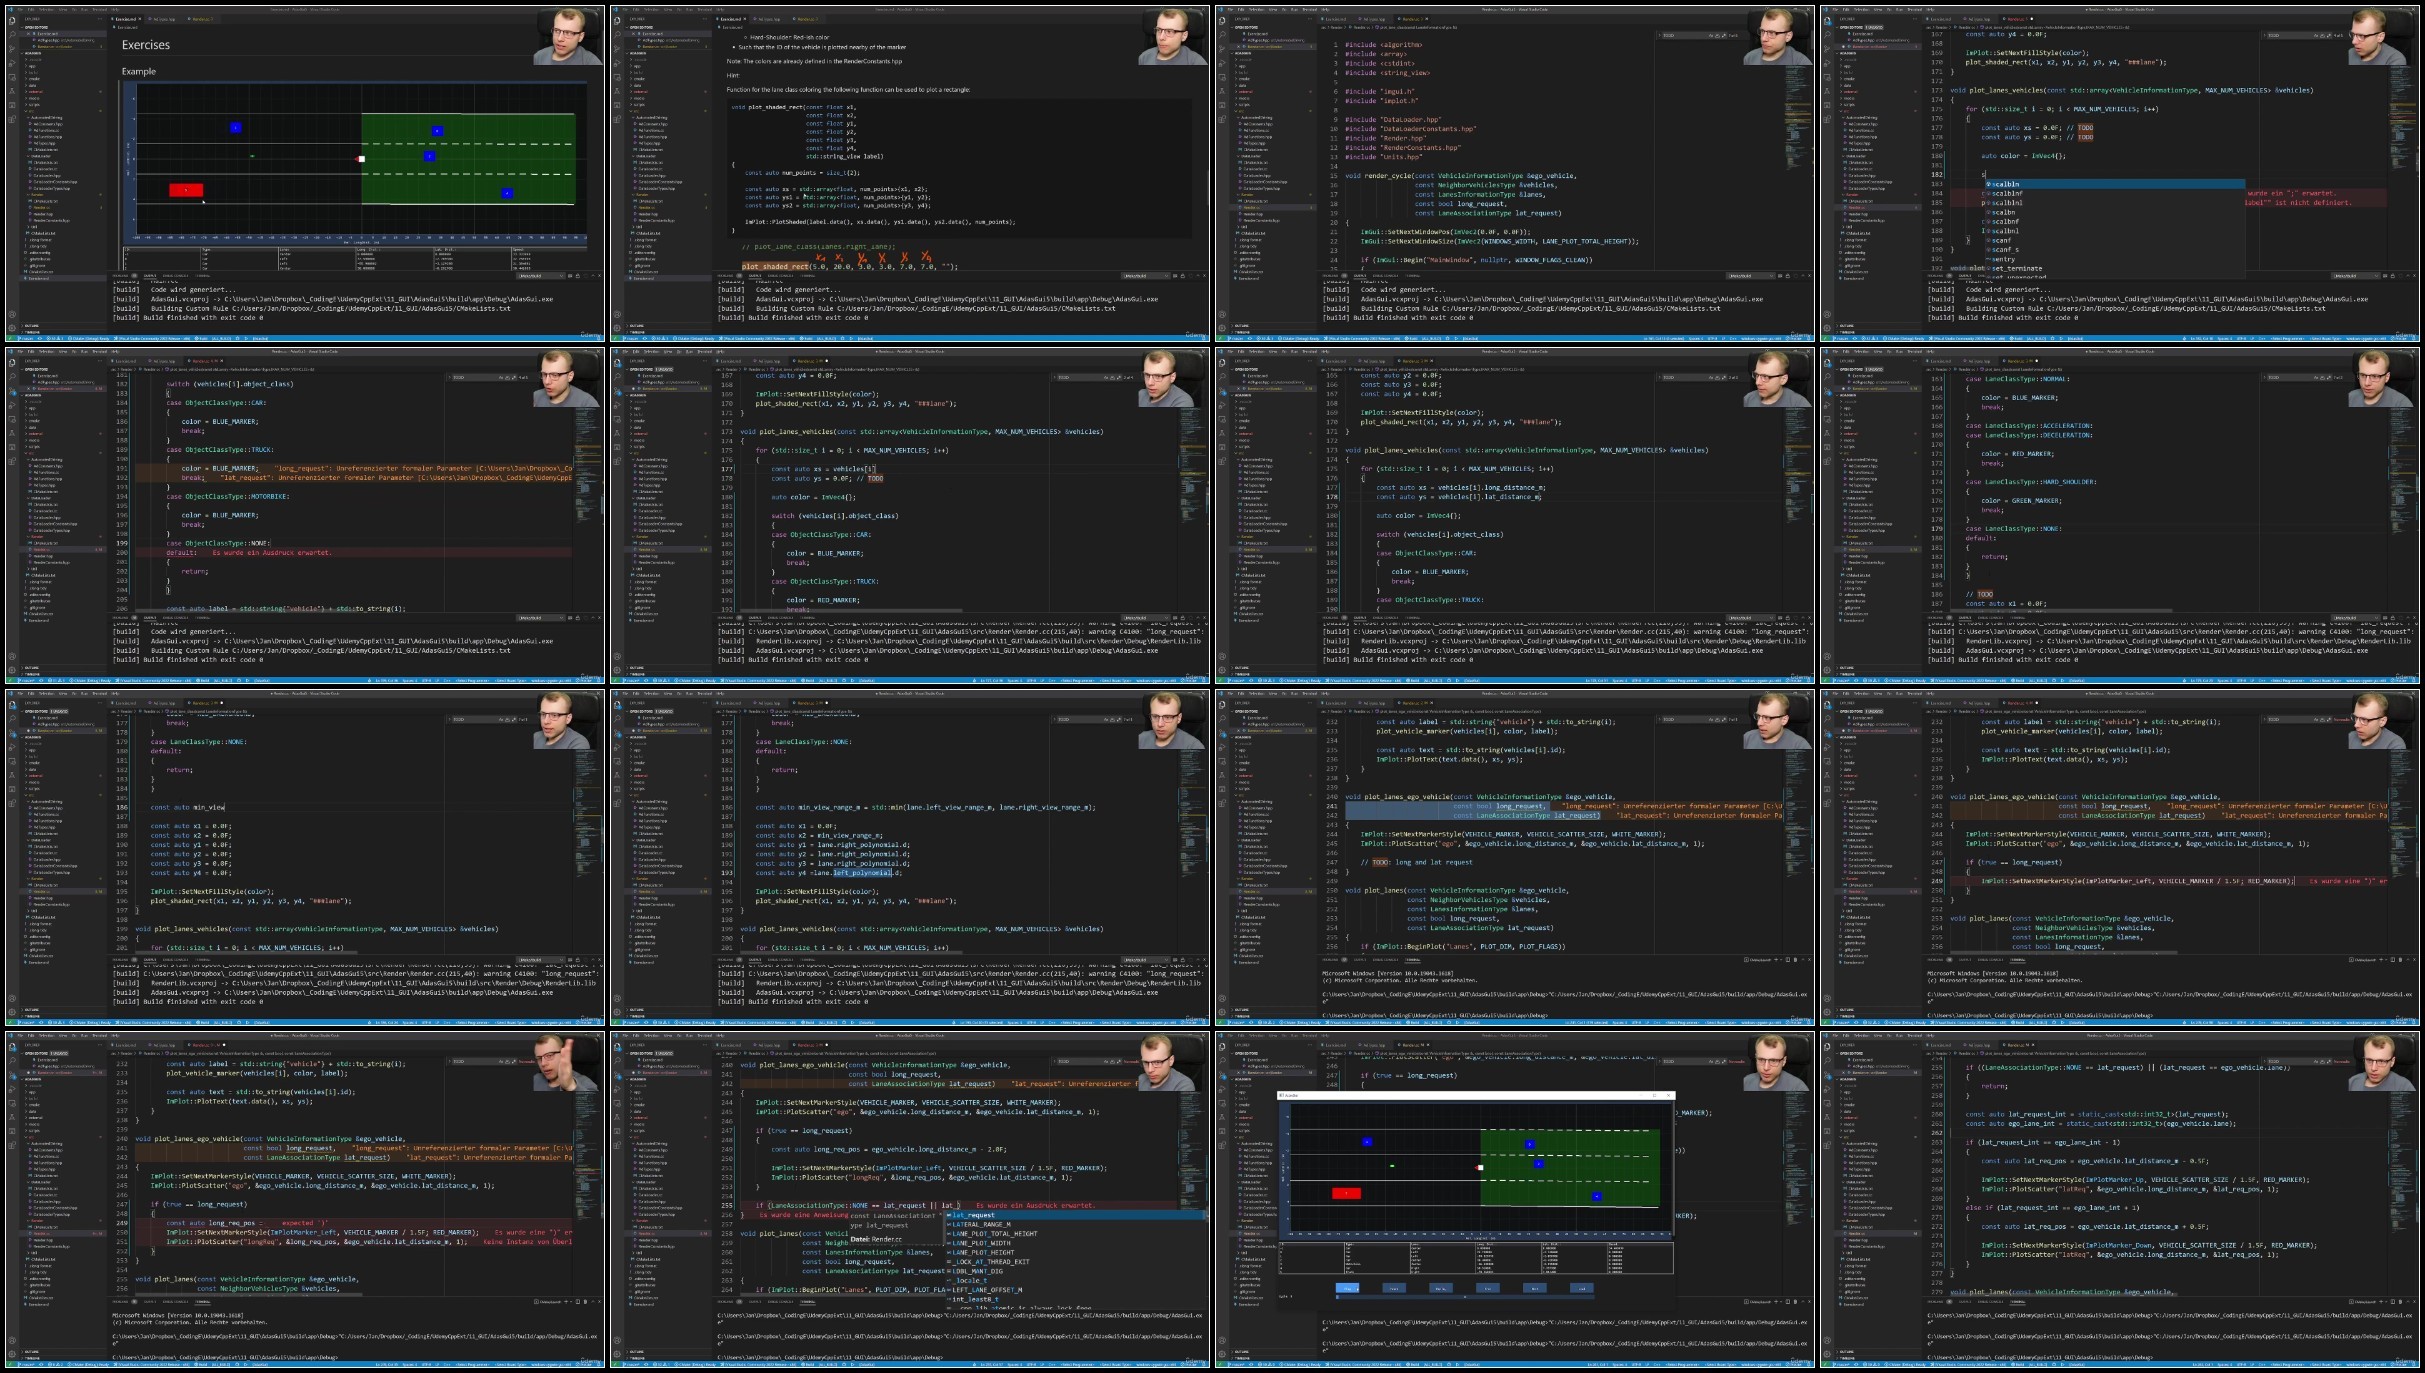Viewport: 2425px width, 1373px height.
Task: Open the frame where xs equals unfinished vehicles[i]
Action: click(x=910, y=514)
